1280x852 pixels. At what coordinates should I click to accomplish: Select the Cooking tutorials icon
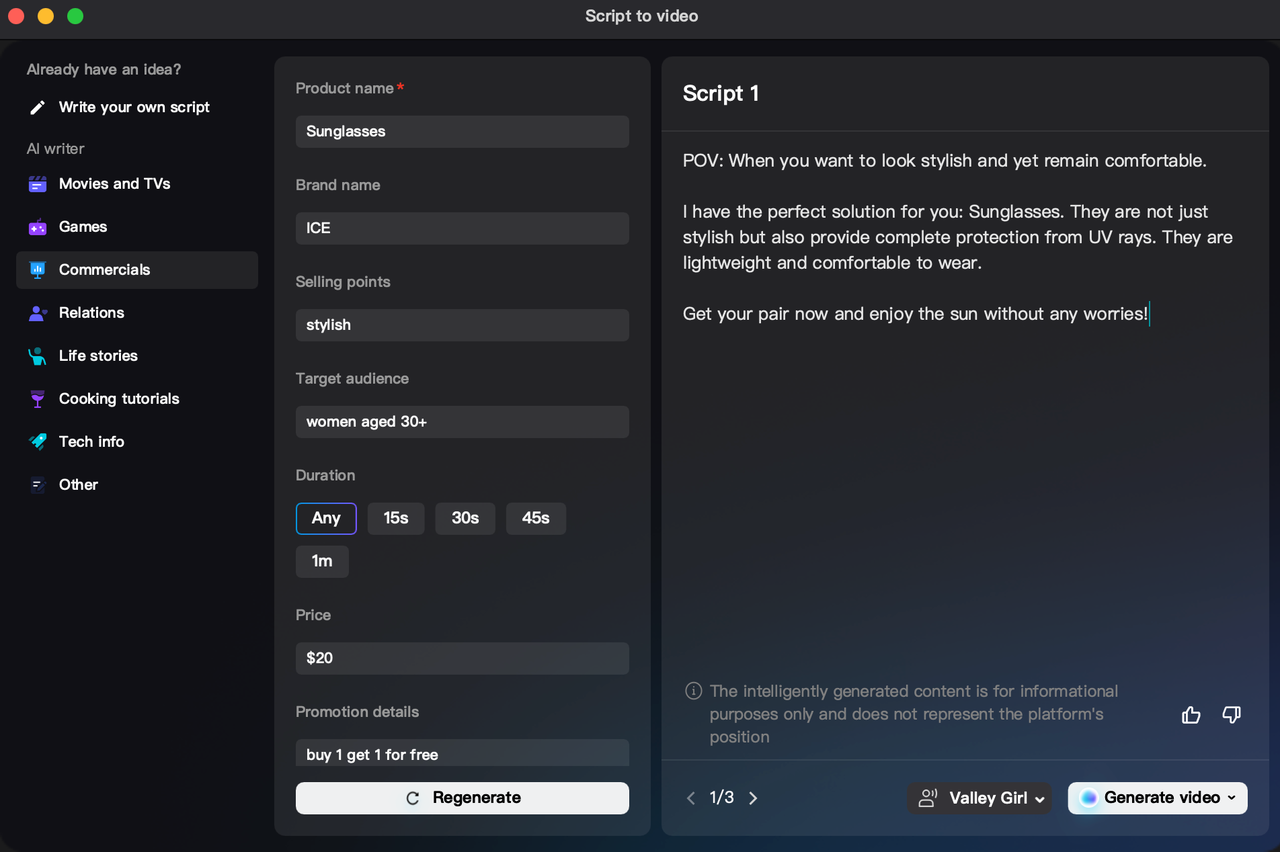click(x=37, y=398)
